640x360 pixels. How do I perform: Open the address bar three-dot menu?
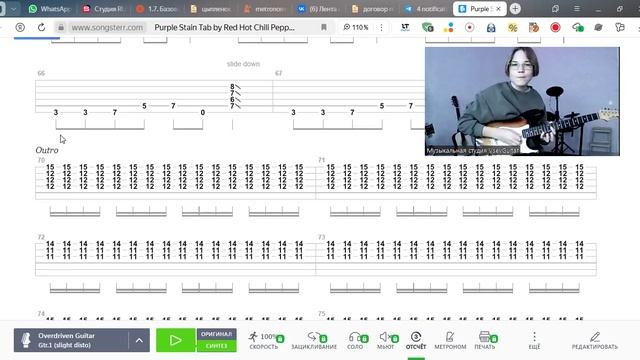pyautogui.click(x=381, y=27)
